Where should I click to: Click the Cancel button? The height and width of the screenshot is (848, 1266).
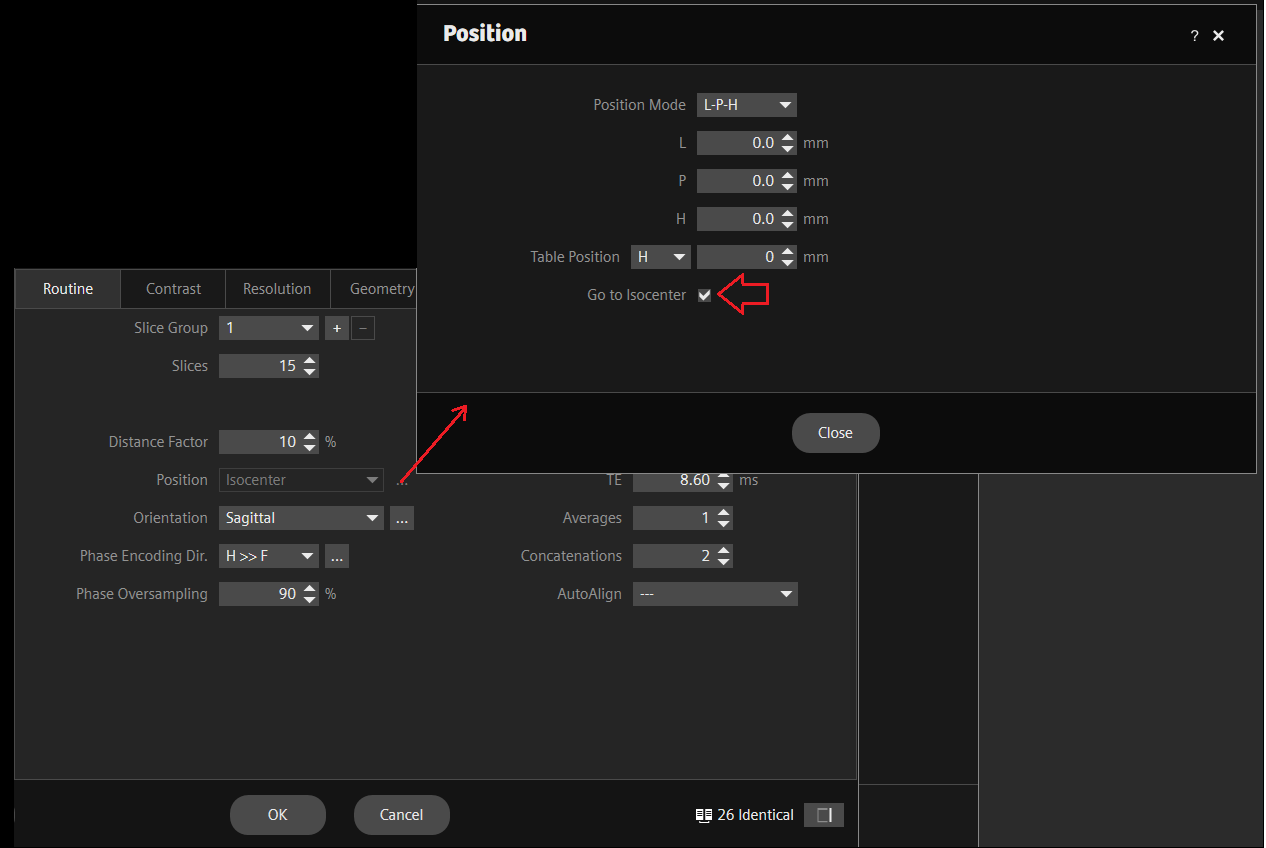[402, 815]
